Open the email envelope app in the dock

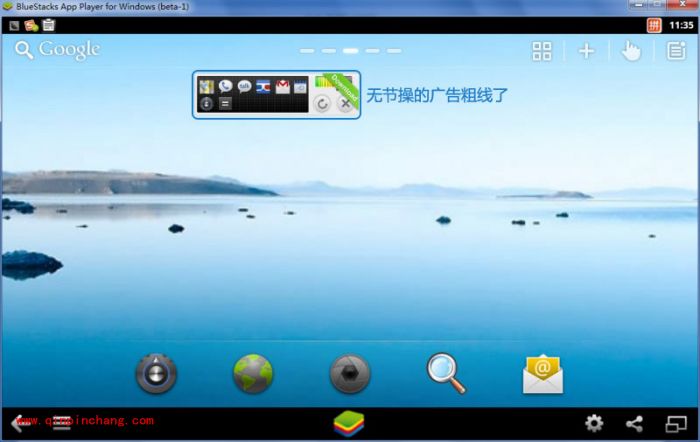point(543,374)
